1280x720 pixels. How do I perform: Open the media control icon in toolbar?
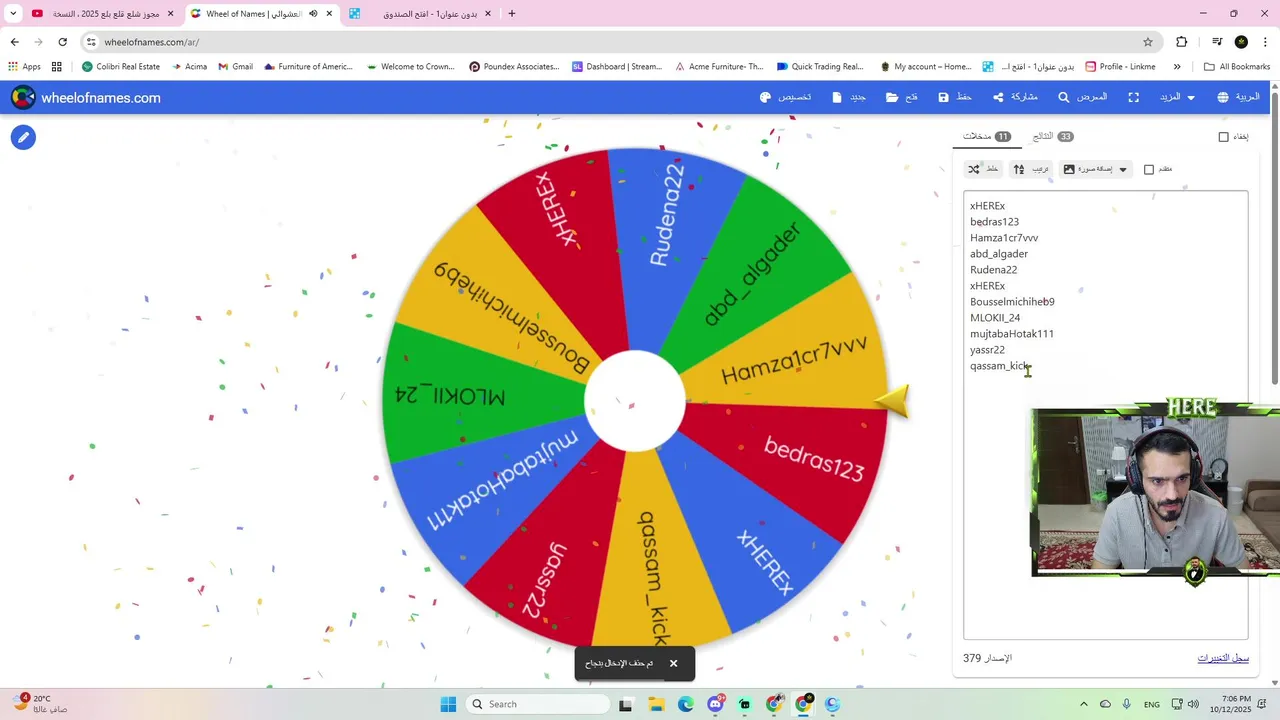[1217, 42]
